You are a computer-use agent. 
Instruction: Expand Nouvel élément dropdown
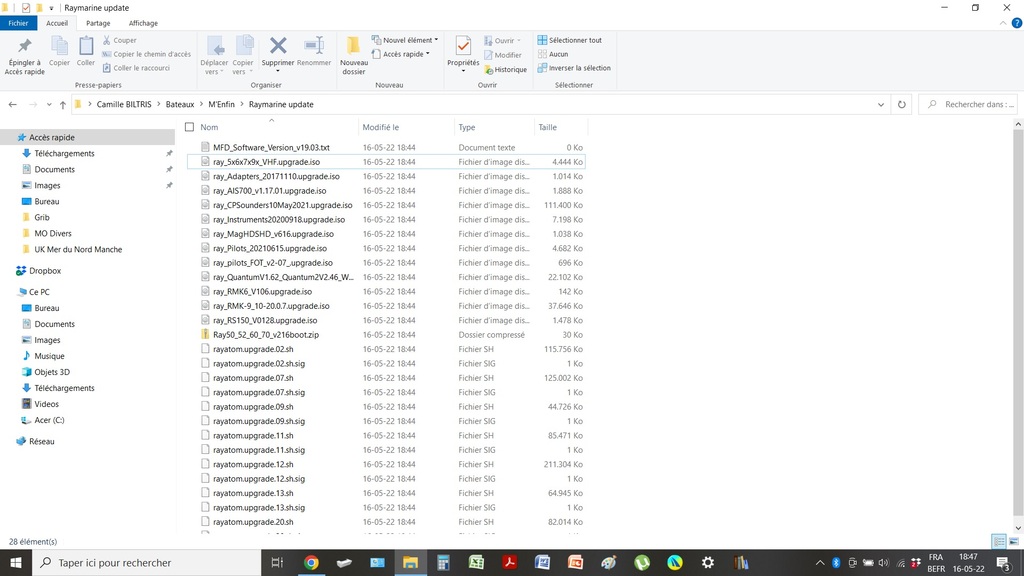click(405, 40)
